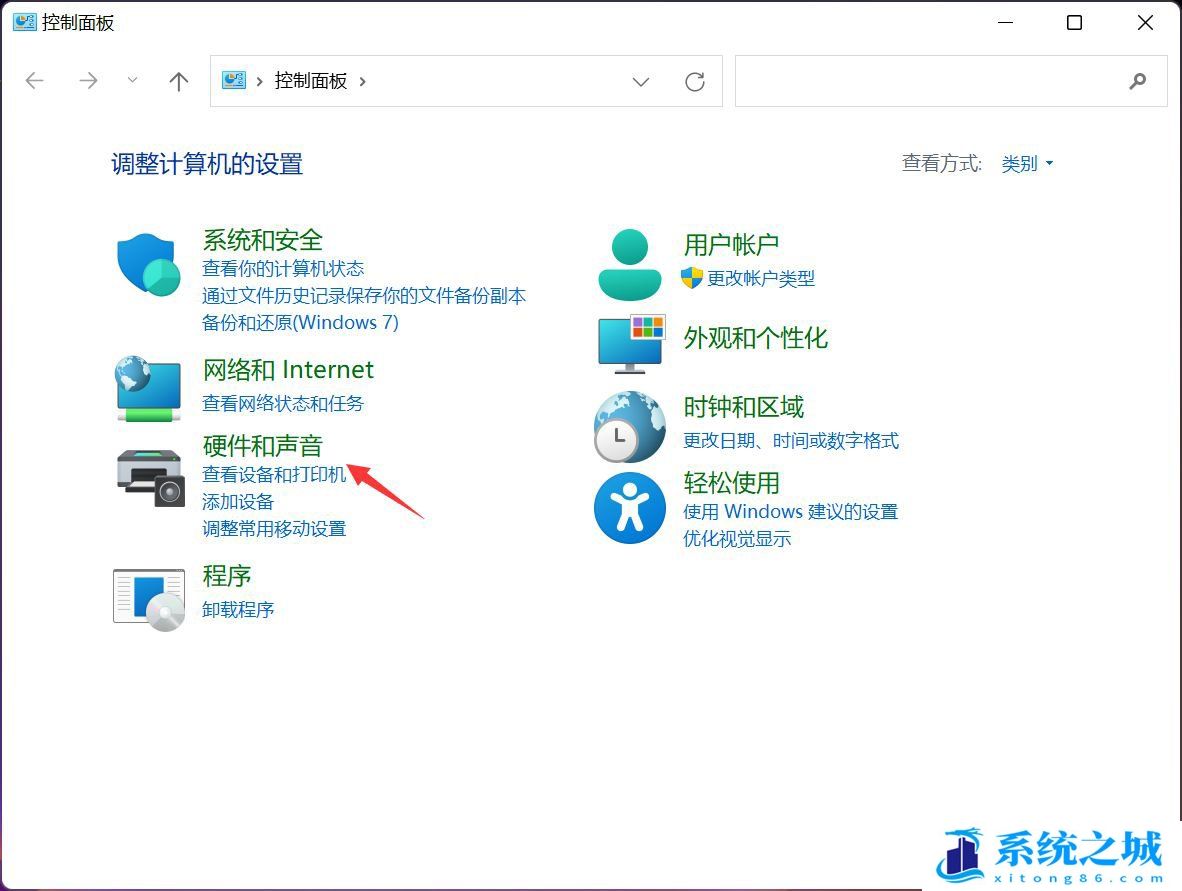Click the 外观和个性化 monitor icon
The width and height of the screenshot is (1182, 891).
(x=629, y=344)
